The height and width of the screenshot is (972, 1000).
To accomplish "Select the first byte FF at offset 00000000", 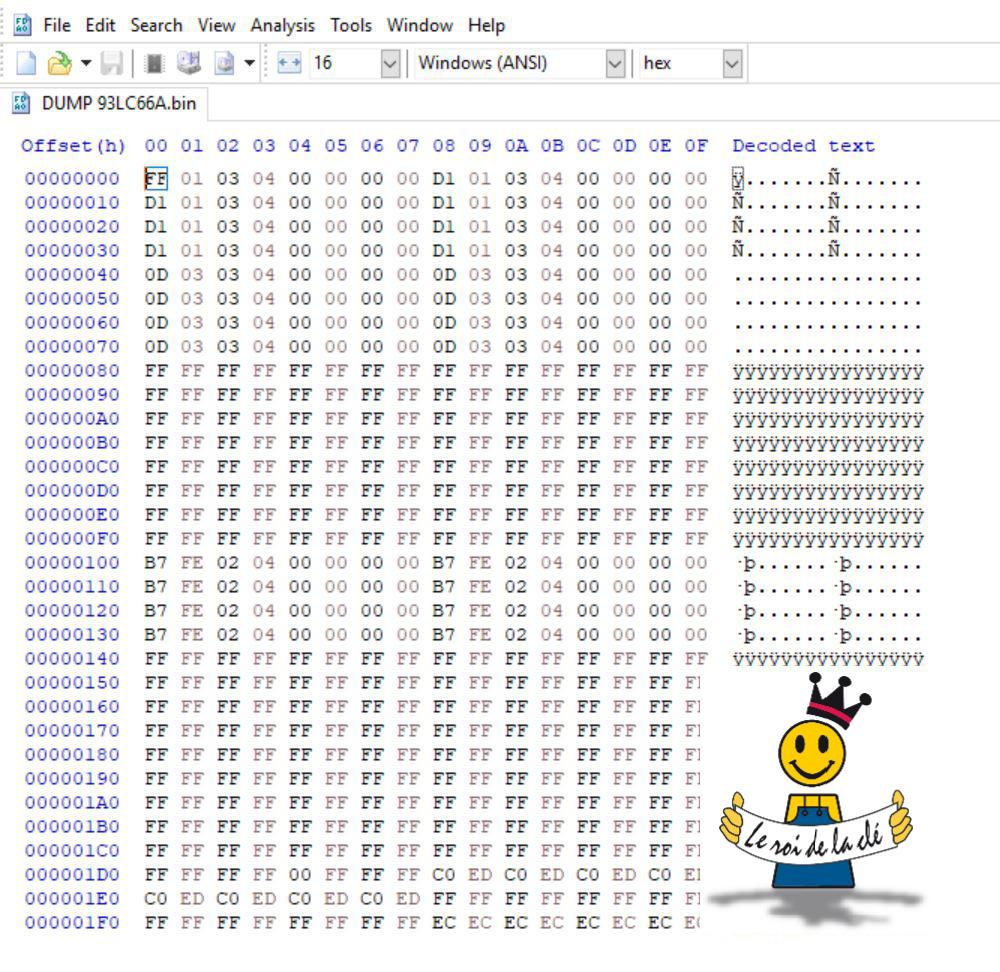I will [156, 179].
